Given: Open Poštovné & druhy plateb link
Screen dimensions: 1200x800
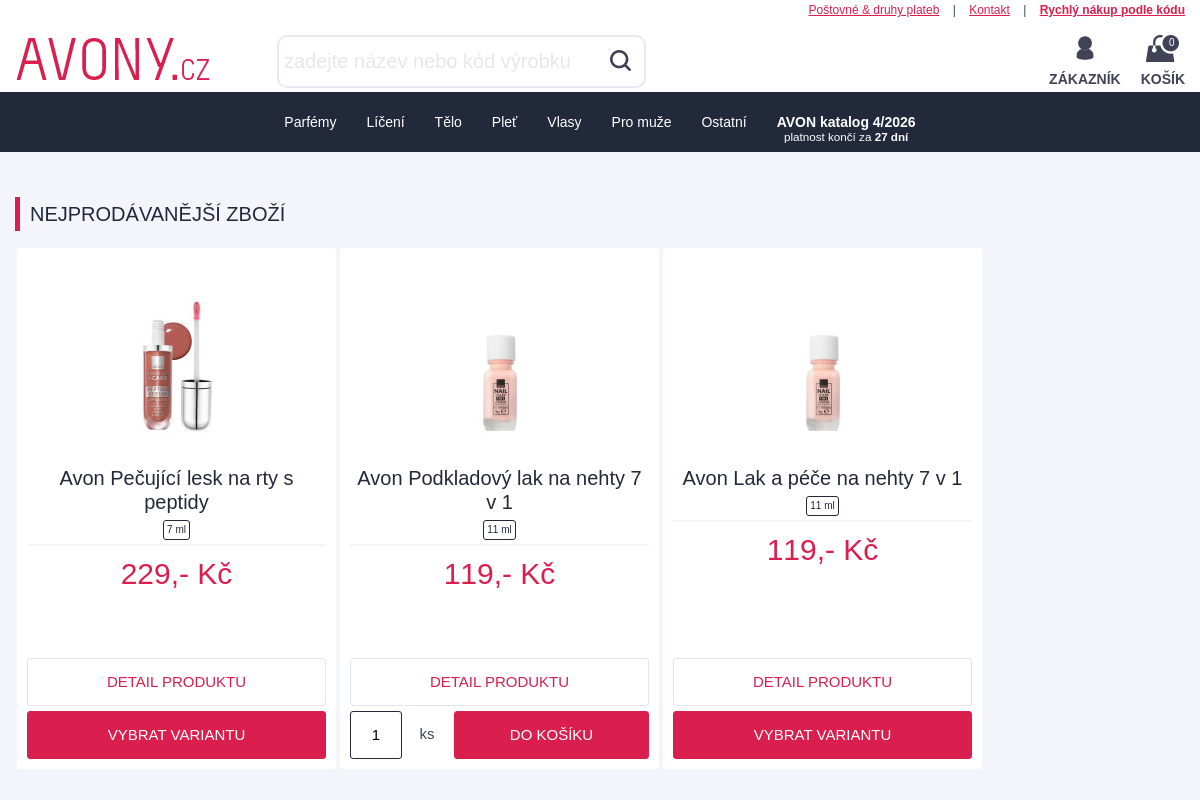Looking at the screenshot, I should pos(873,10).
